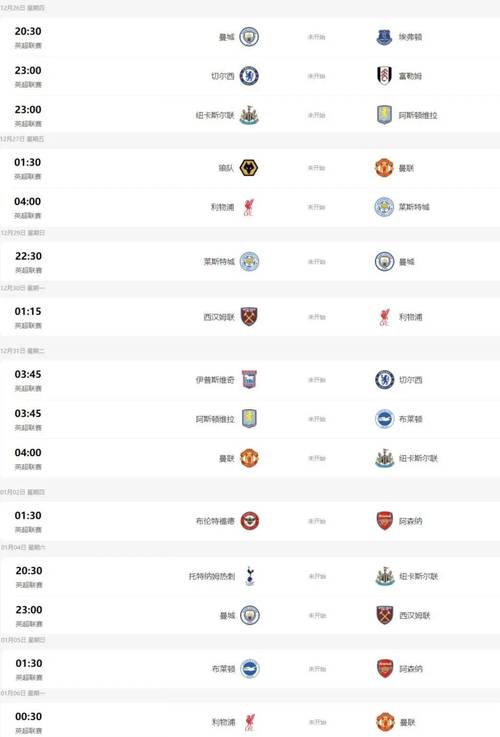Viewport: 500px width, 737px height.
Task: Click team name 纽卡斯尔联 in the 20:30 Tottenham match
Action: click(x=418, y=576)
